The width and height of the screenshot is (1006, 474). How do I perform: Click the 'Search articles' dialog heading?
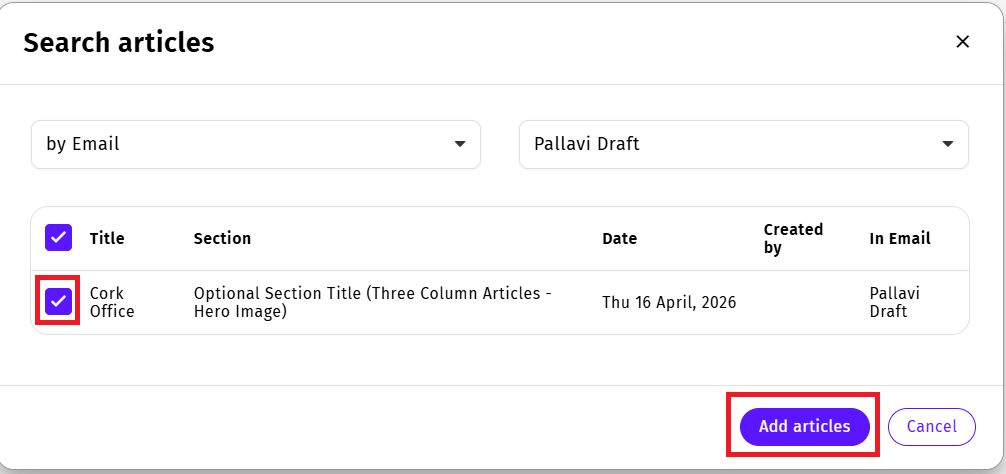pos(118,42)
